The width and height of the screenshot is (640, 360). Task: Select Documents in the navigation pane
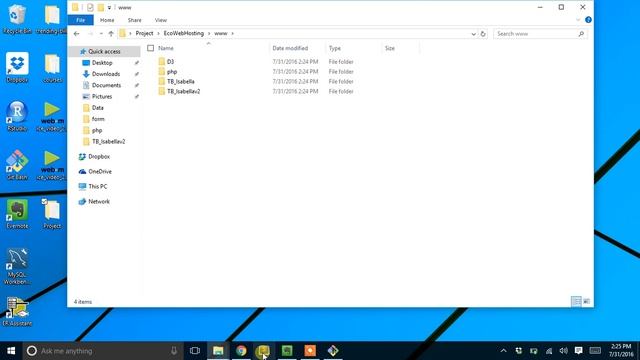pyautogui.click(x=107, y=85)
